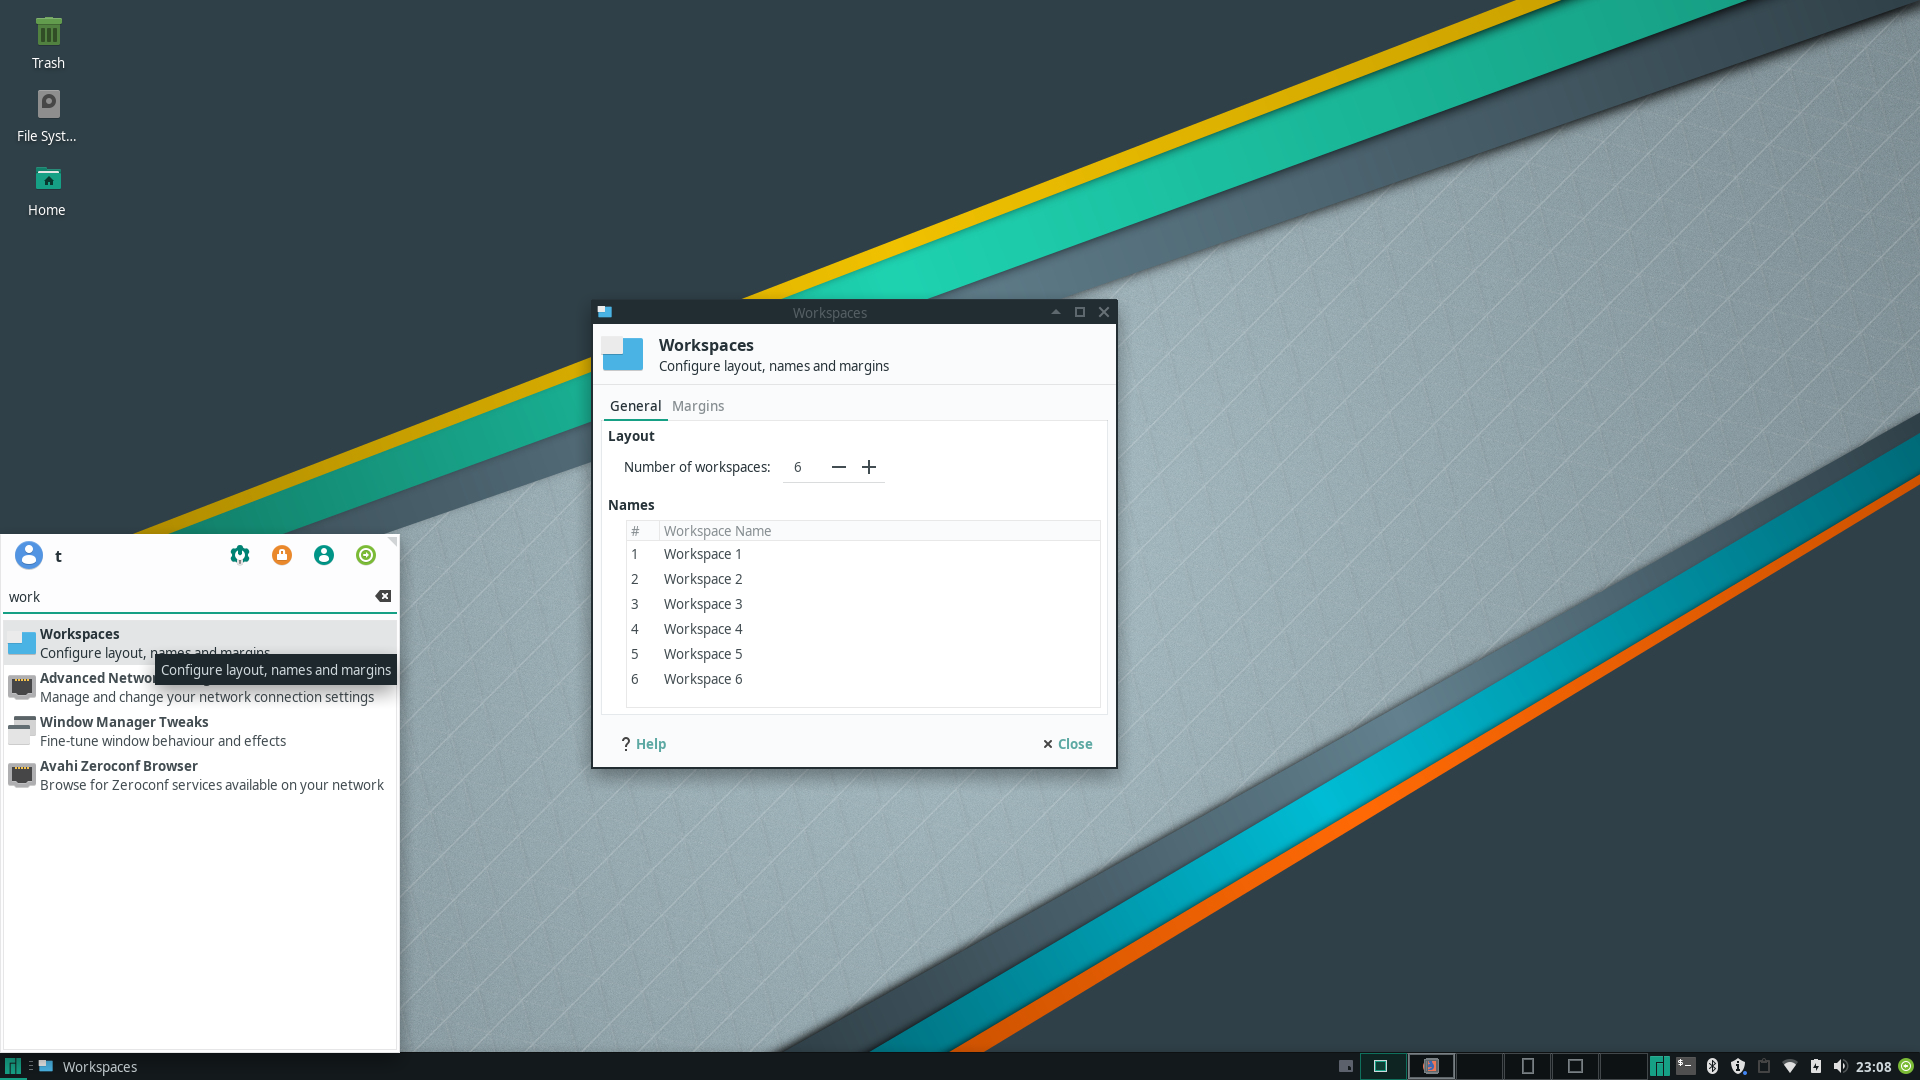Close the Workspaces dialog via the Close button

[1067, 744]
